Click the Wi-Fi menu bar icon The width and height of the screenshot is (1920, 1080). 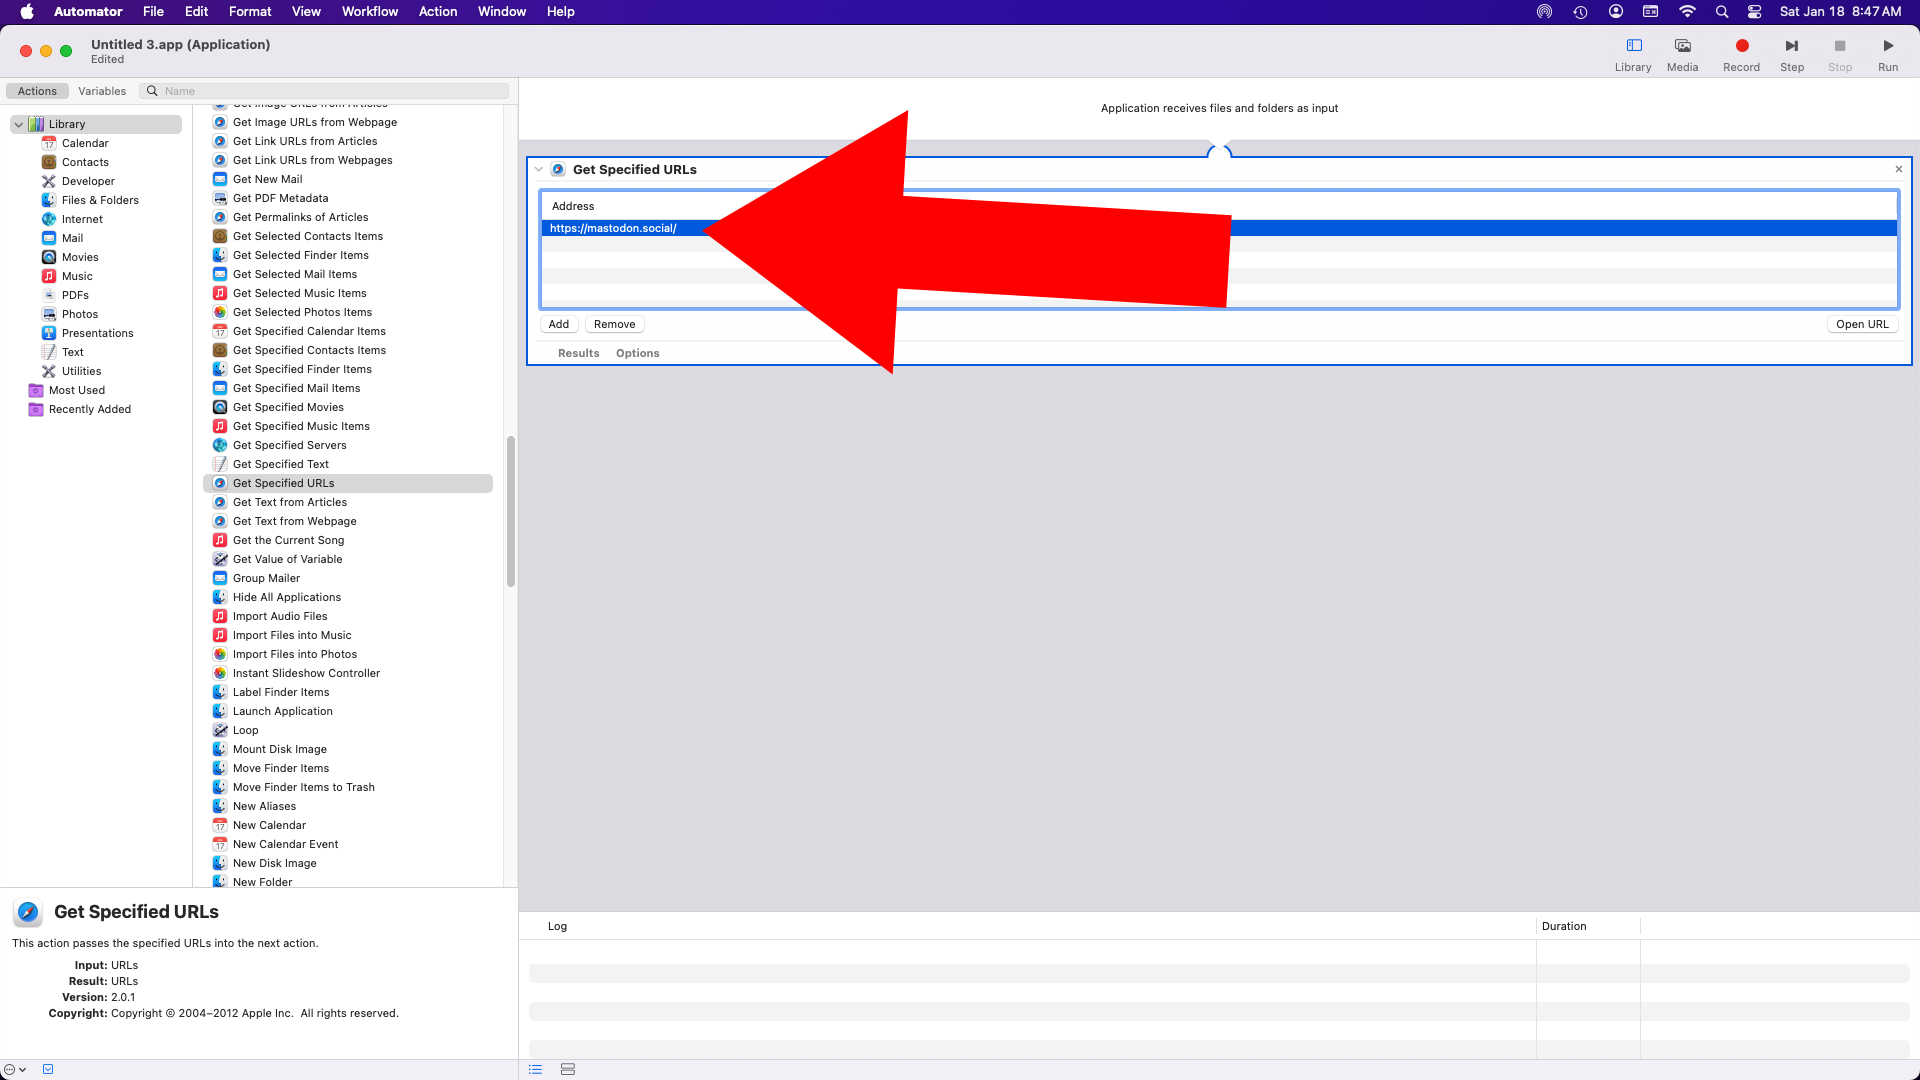pos(1687,12)
